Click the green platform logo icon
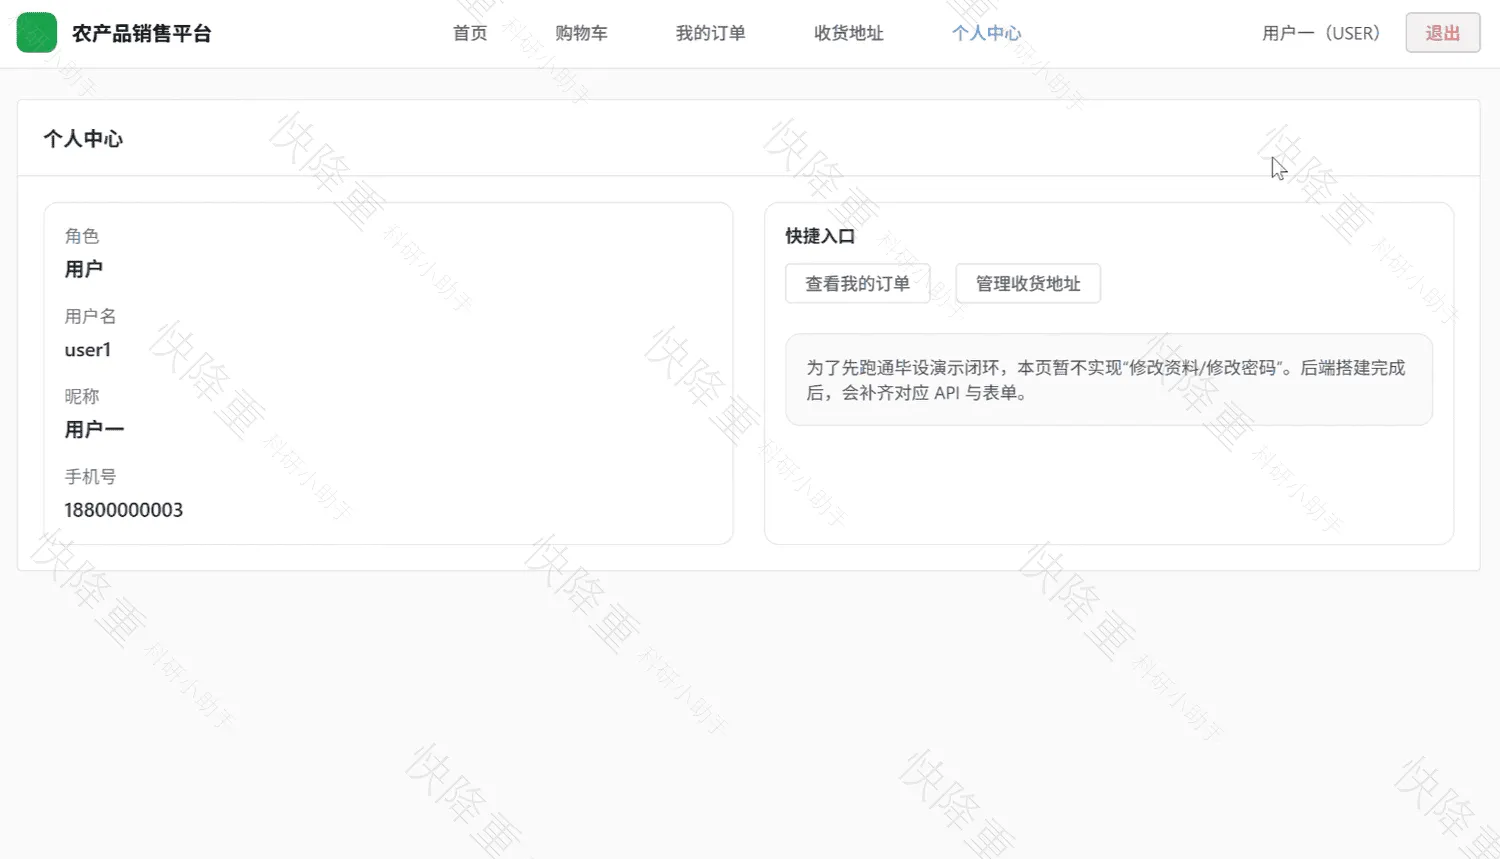This screenshot has width=1500, height=859. tap(37, 33)
